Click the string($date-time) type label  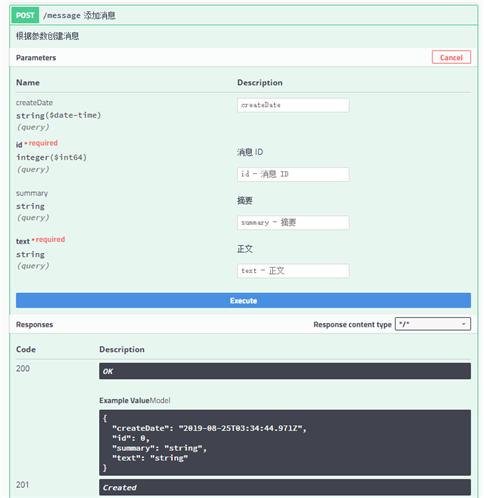(59, 115)
